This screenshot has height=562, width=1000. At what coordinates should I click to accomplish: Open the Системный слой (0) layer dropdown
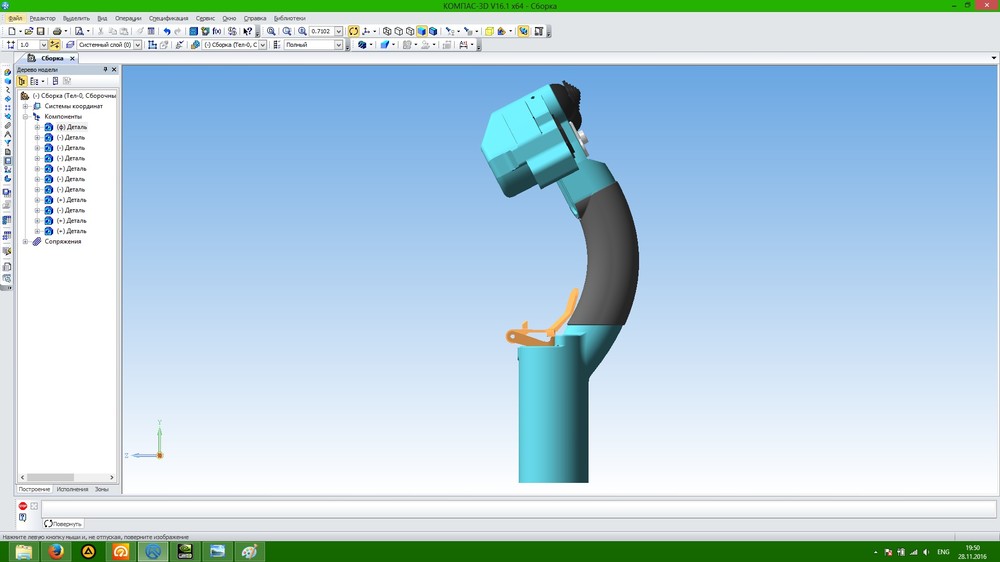[137, 45]
